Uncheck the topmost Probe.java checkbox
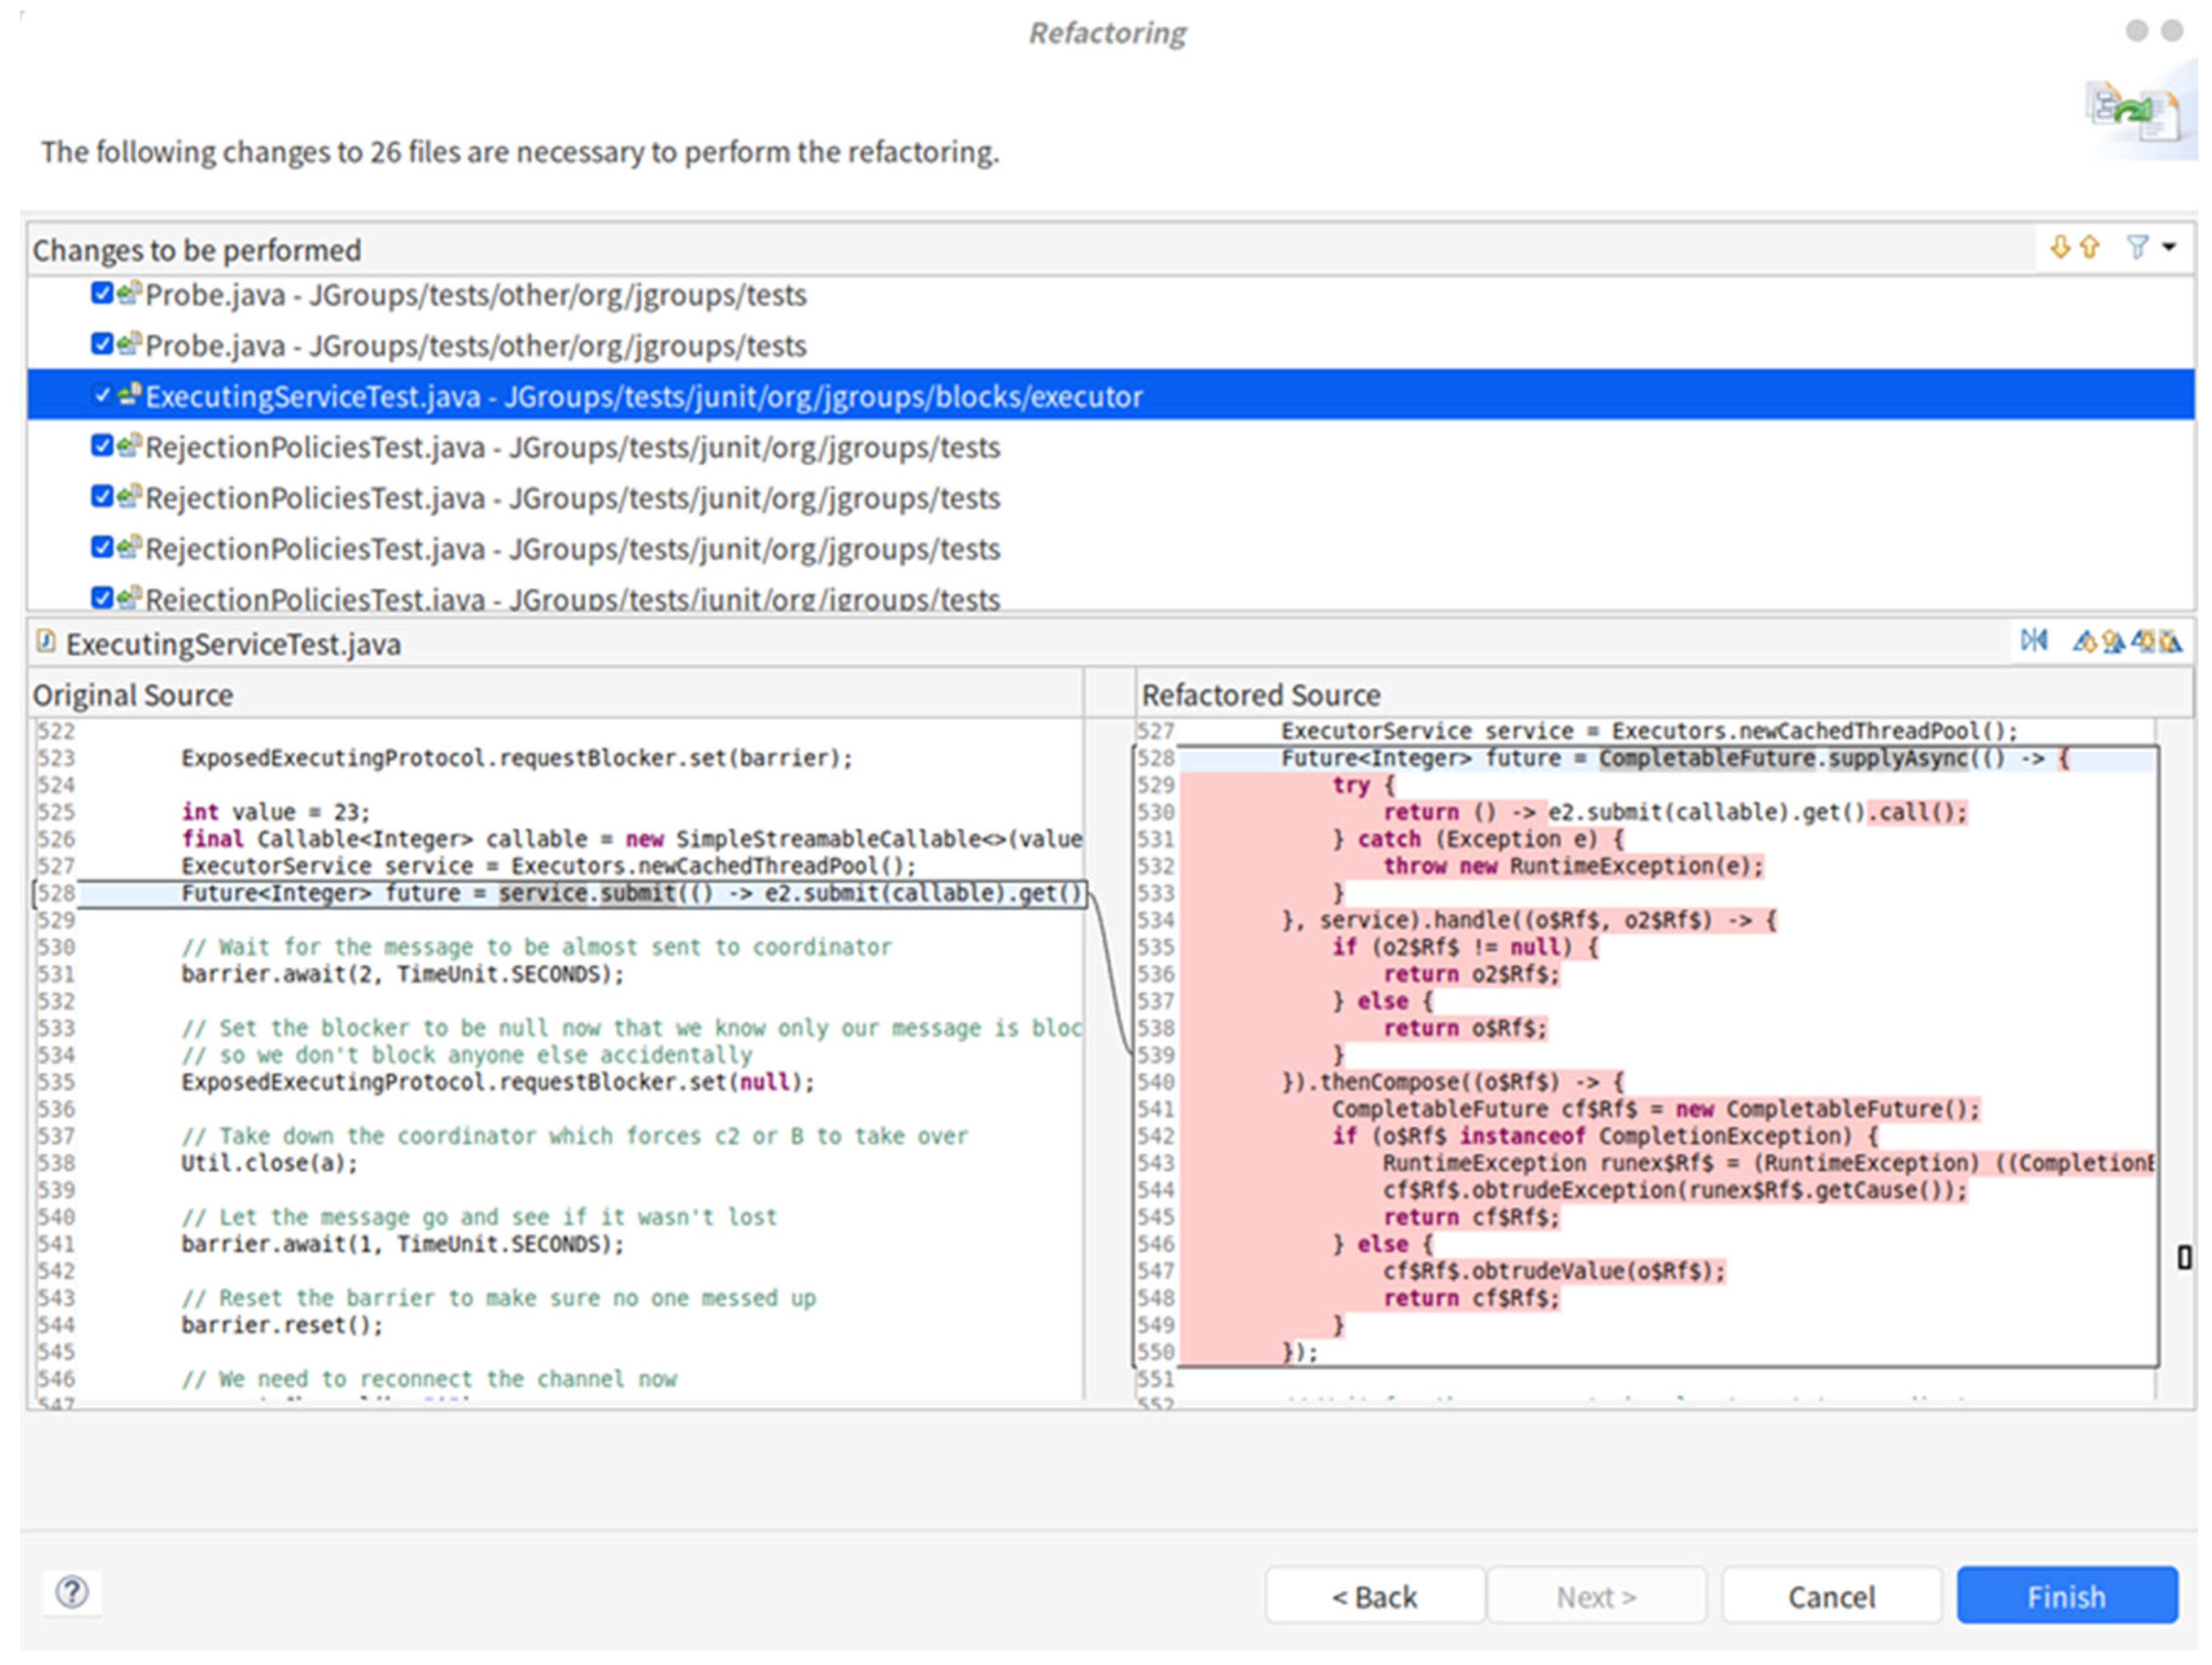The image size is (2212, 1665). click(102, 293)
